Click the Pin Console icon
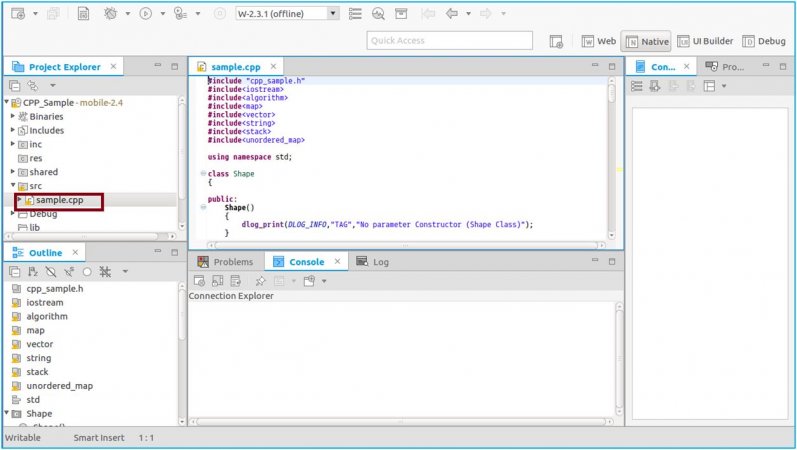Screen dimensions: 797x450 coord(260,281)
